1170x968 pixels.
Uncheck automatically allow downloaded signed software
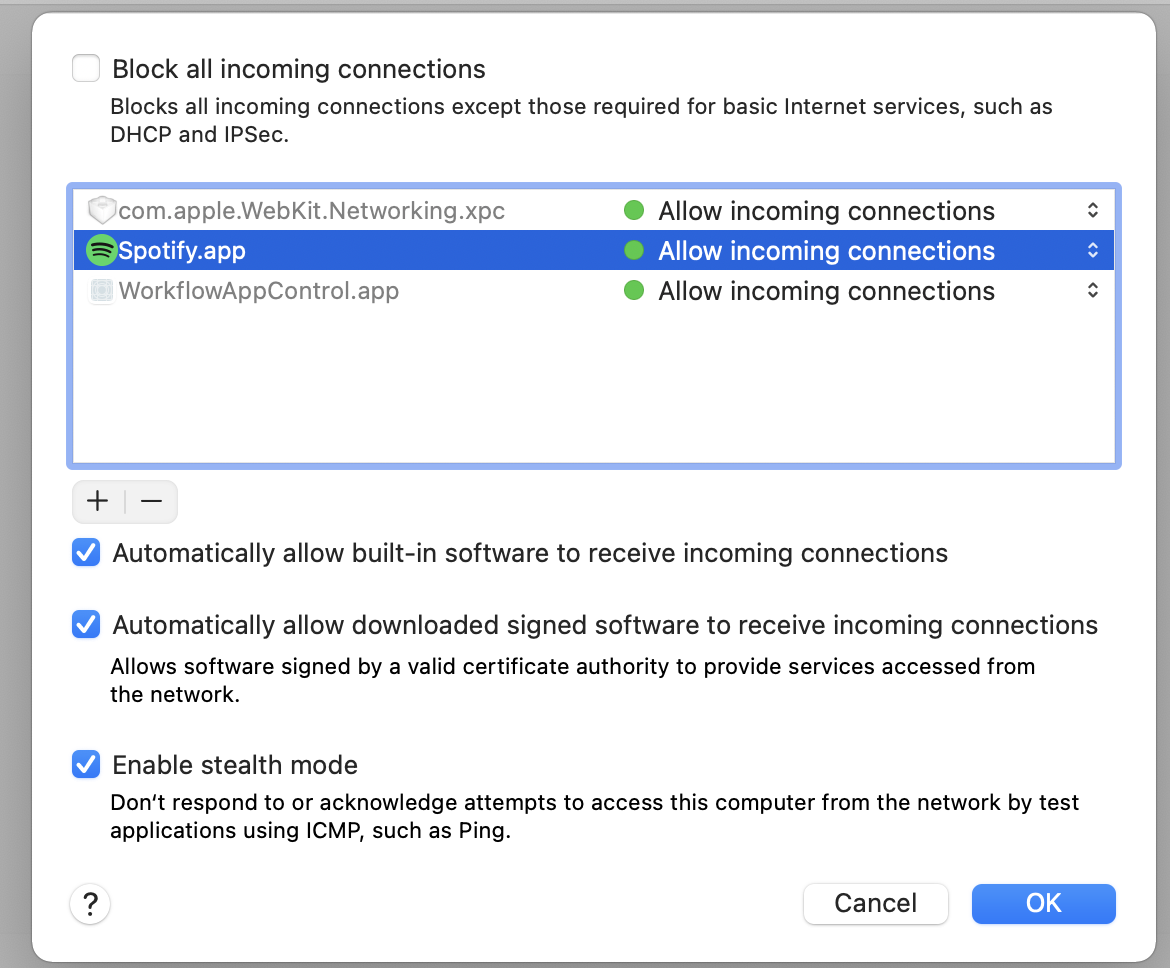tap(86, 625)
